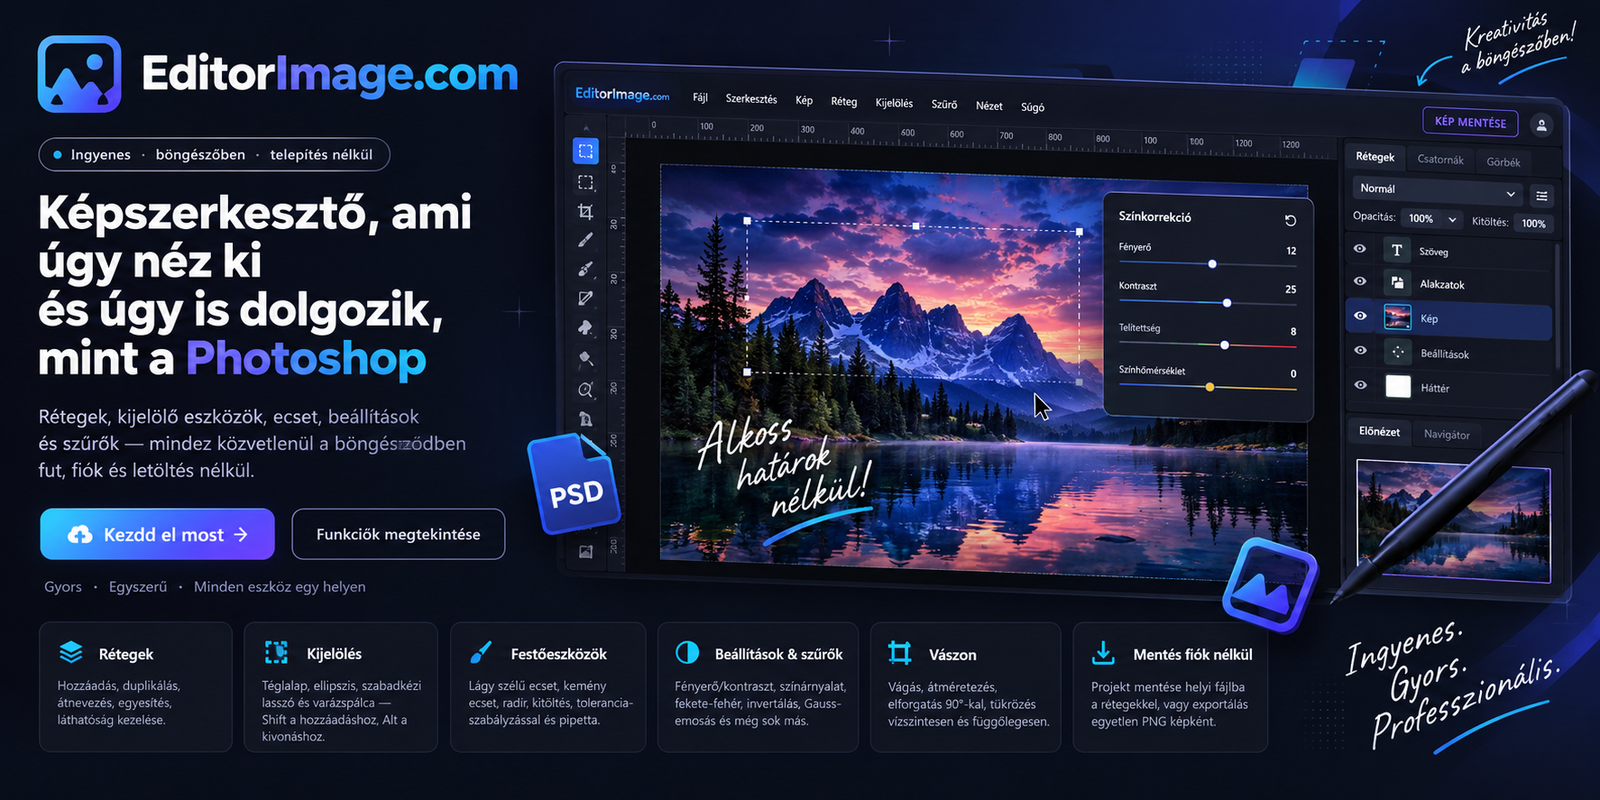1600x800 pixels.
Task: Hide the Háttér layer
Action: pos(1360,385)
